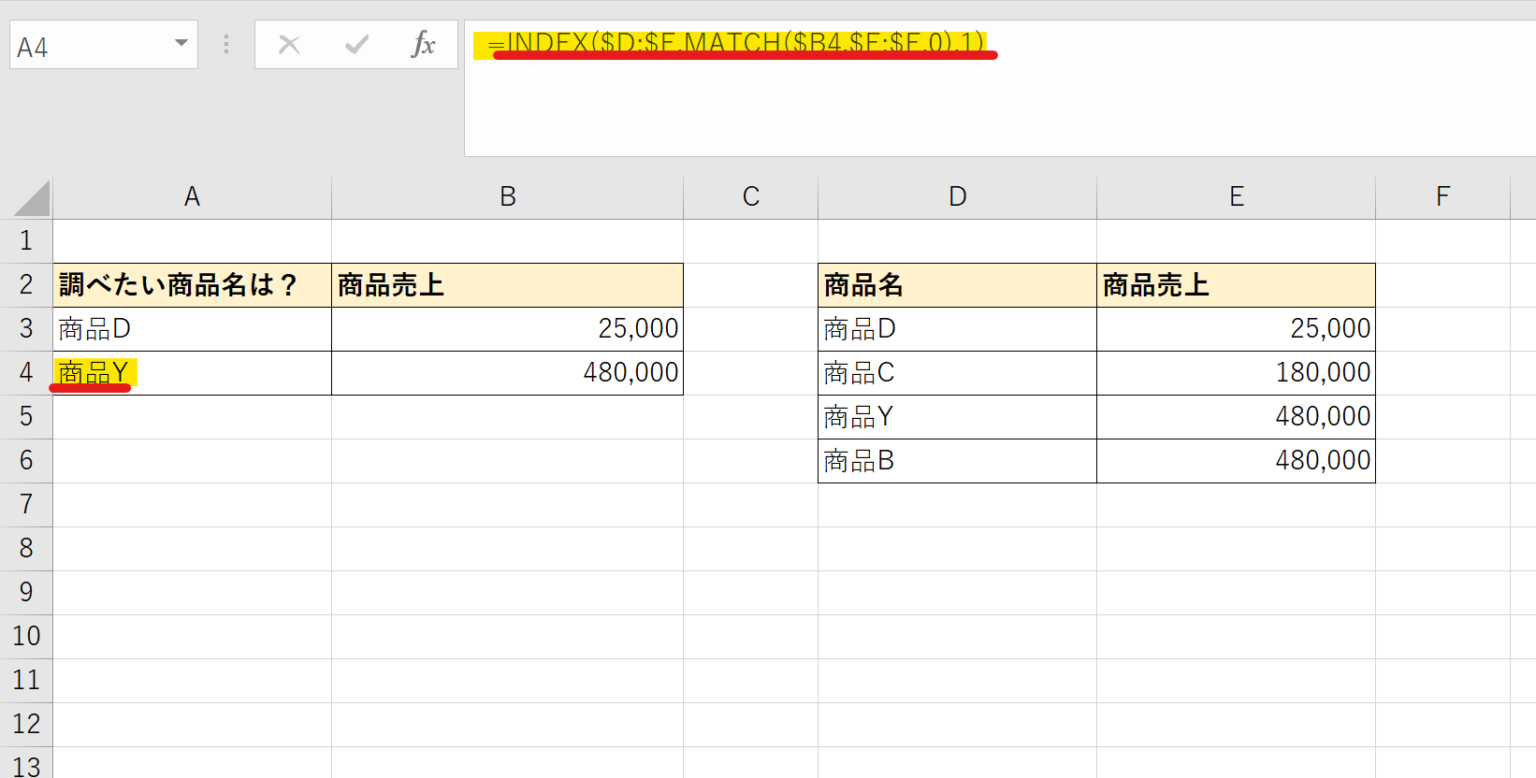The height and width of the screenshot is (778, 1536).
Task: Click cell B4 value 480,000
Action: click(x=508, y=373)
